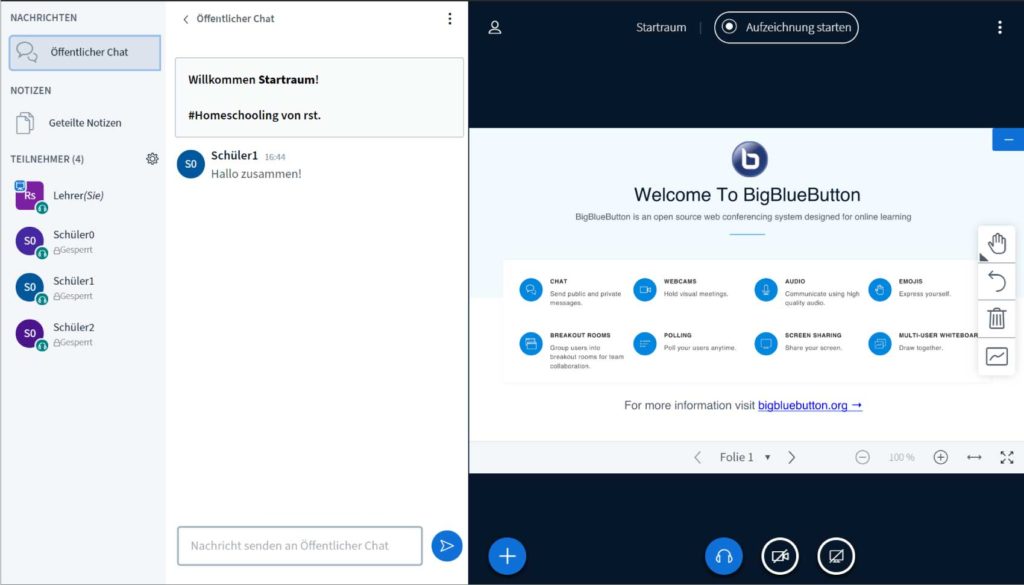The width and height of the screenshot is (1024, 585).
Task: Open chat options three-dot menu
Action: 449,19
